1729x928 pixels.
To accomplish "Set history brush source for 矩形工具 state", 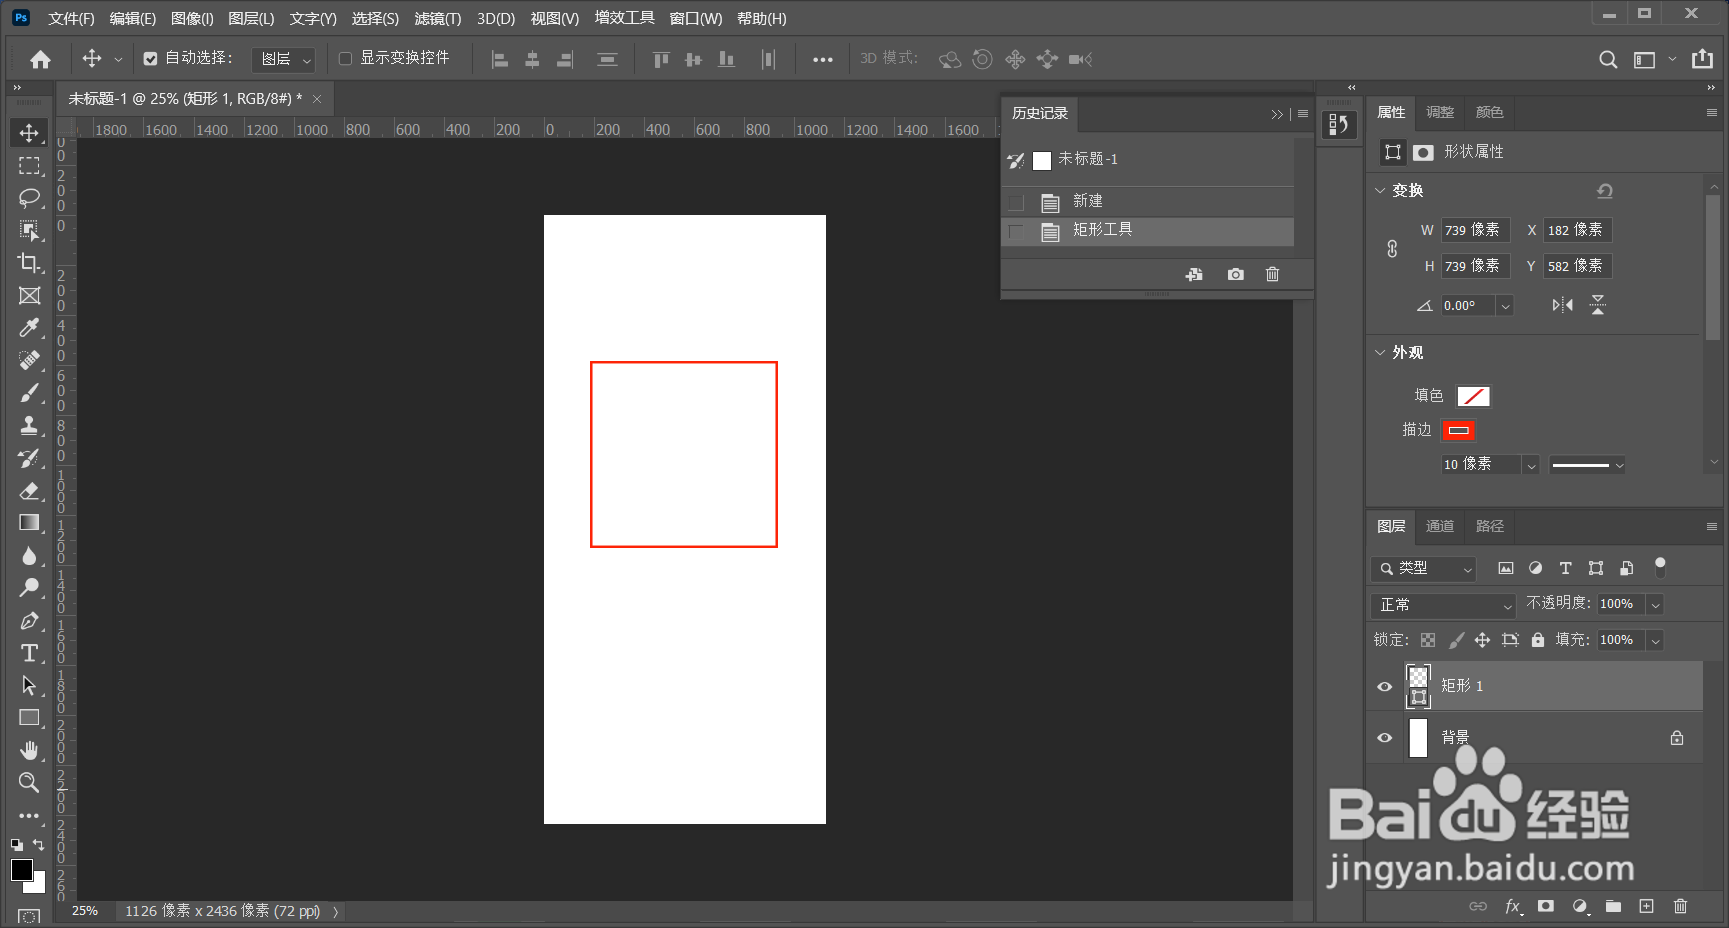I will [x=1016, y=232].
